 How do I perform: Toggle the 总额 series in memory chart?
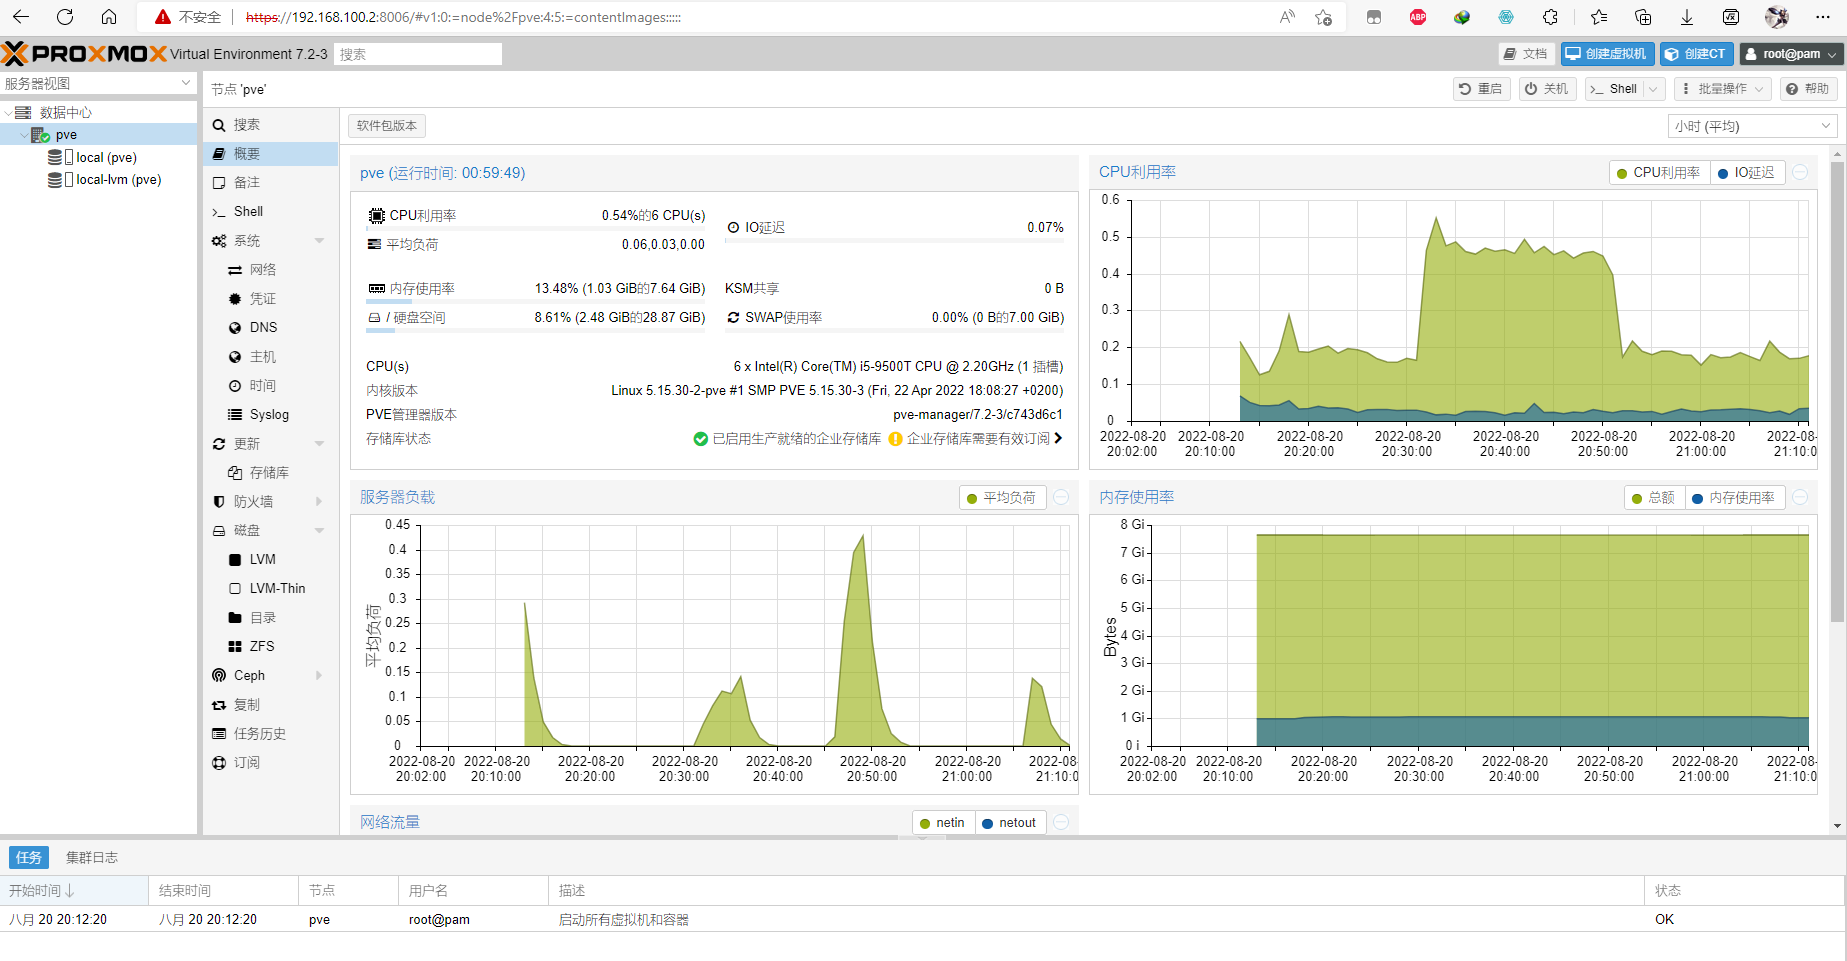1653,498
